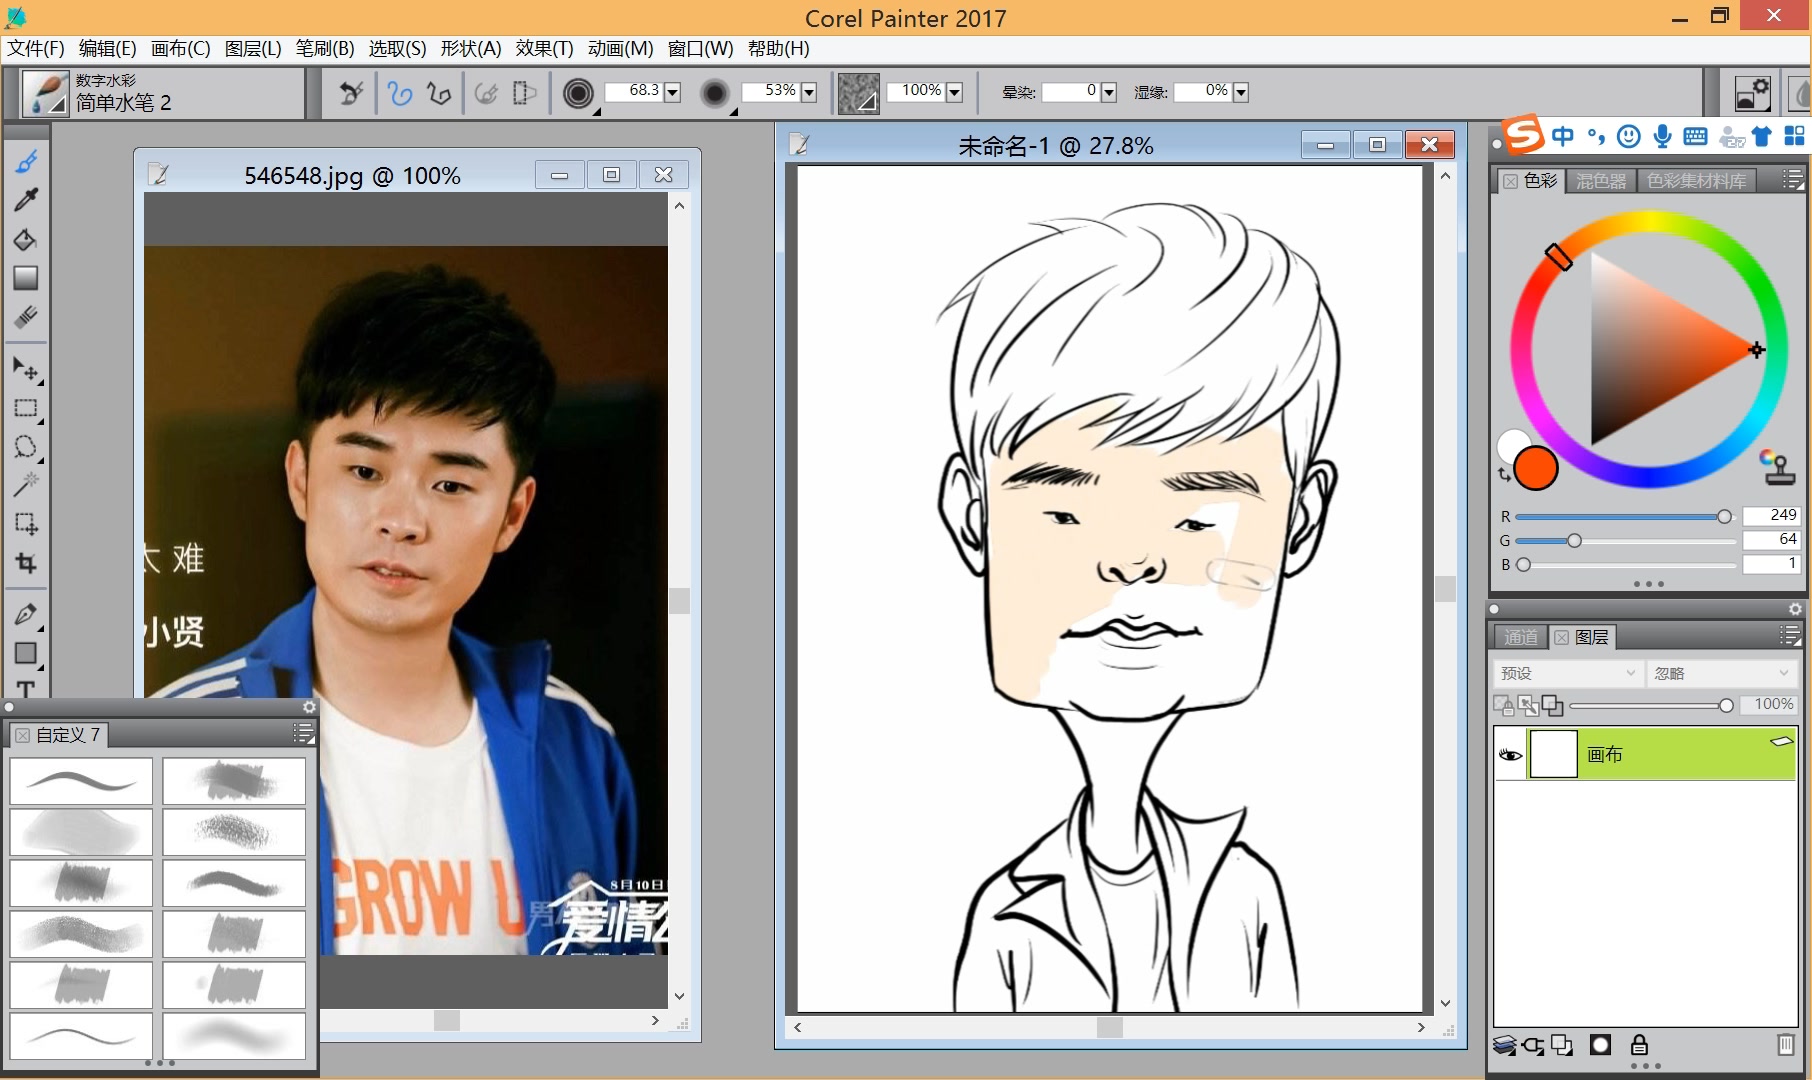Choose Freehand Strokes icon in property bar

(400, 93)
